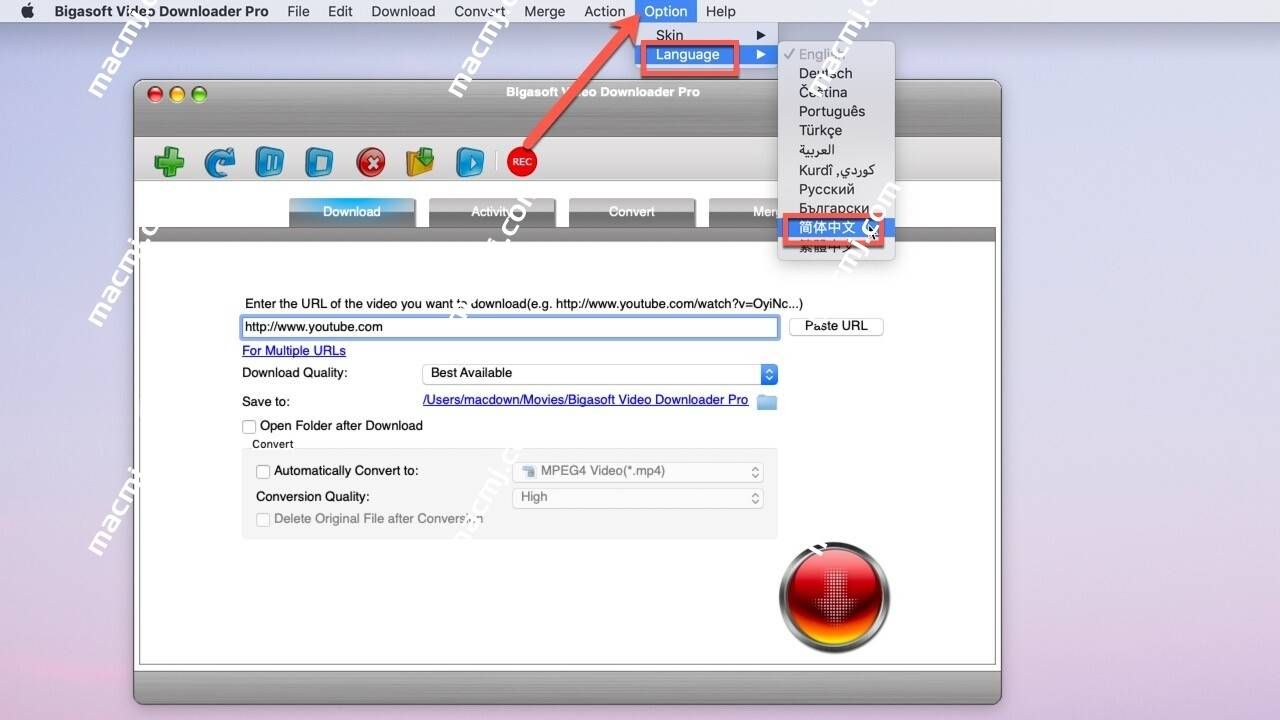Click the green plus Add download icon
The image size is (1280, 720).
[169, 162]
